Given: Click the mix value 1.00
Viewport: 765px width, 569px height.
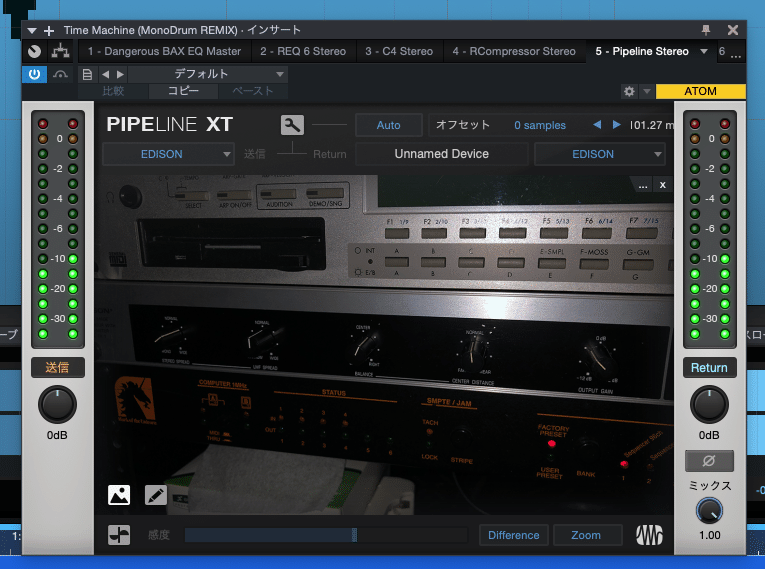Looking at the screenshot, I should [709, 535].
